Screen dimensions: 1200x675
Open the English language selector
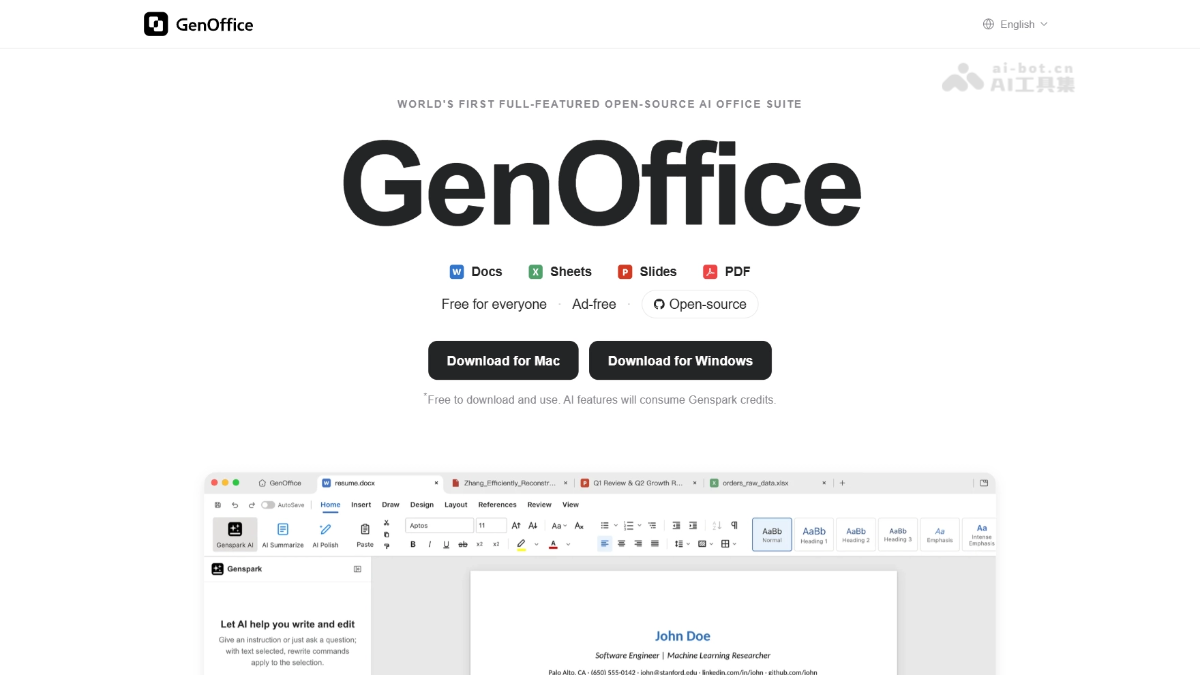click(1015, 24)
